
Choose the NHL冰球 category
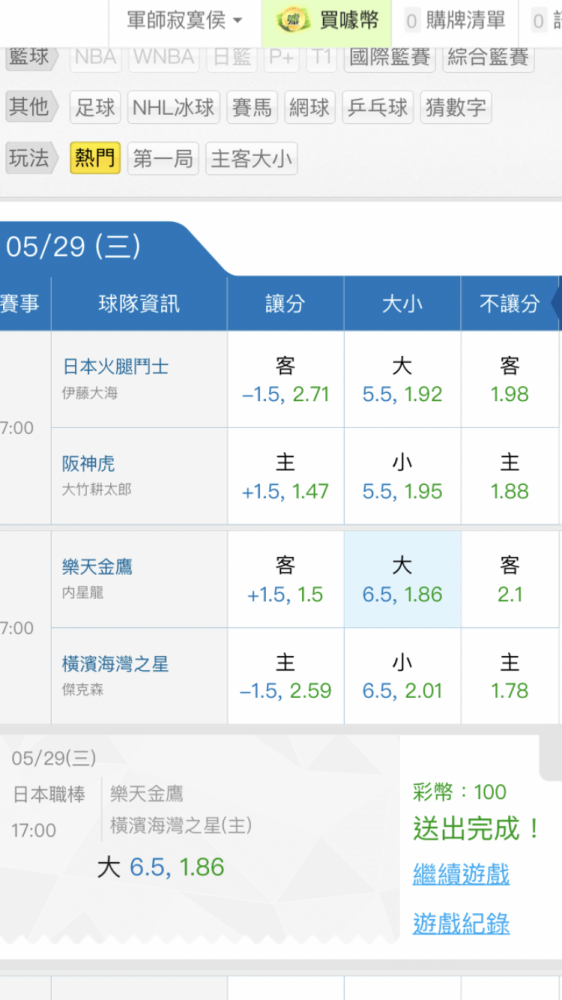(x=174, y=107)
